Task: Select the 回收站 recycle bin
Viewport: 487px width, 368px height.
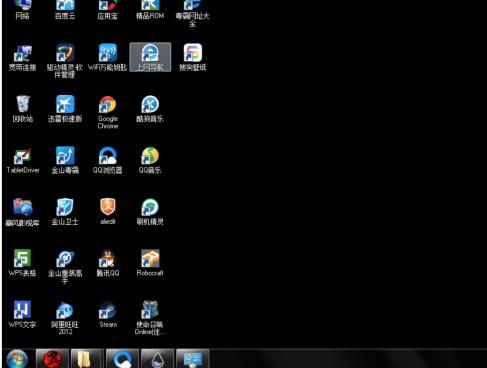Action: coord(23,109)
